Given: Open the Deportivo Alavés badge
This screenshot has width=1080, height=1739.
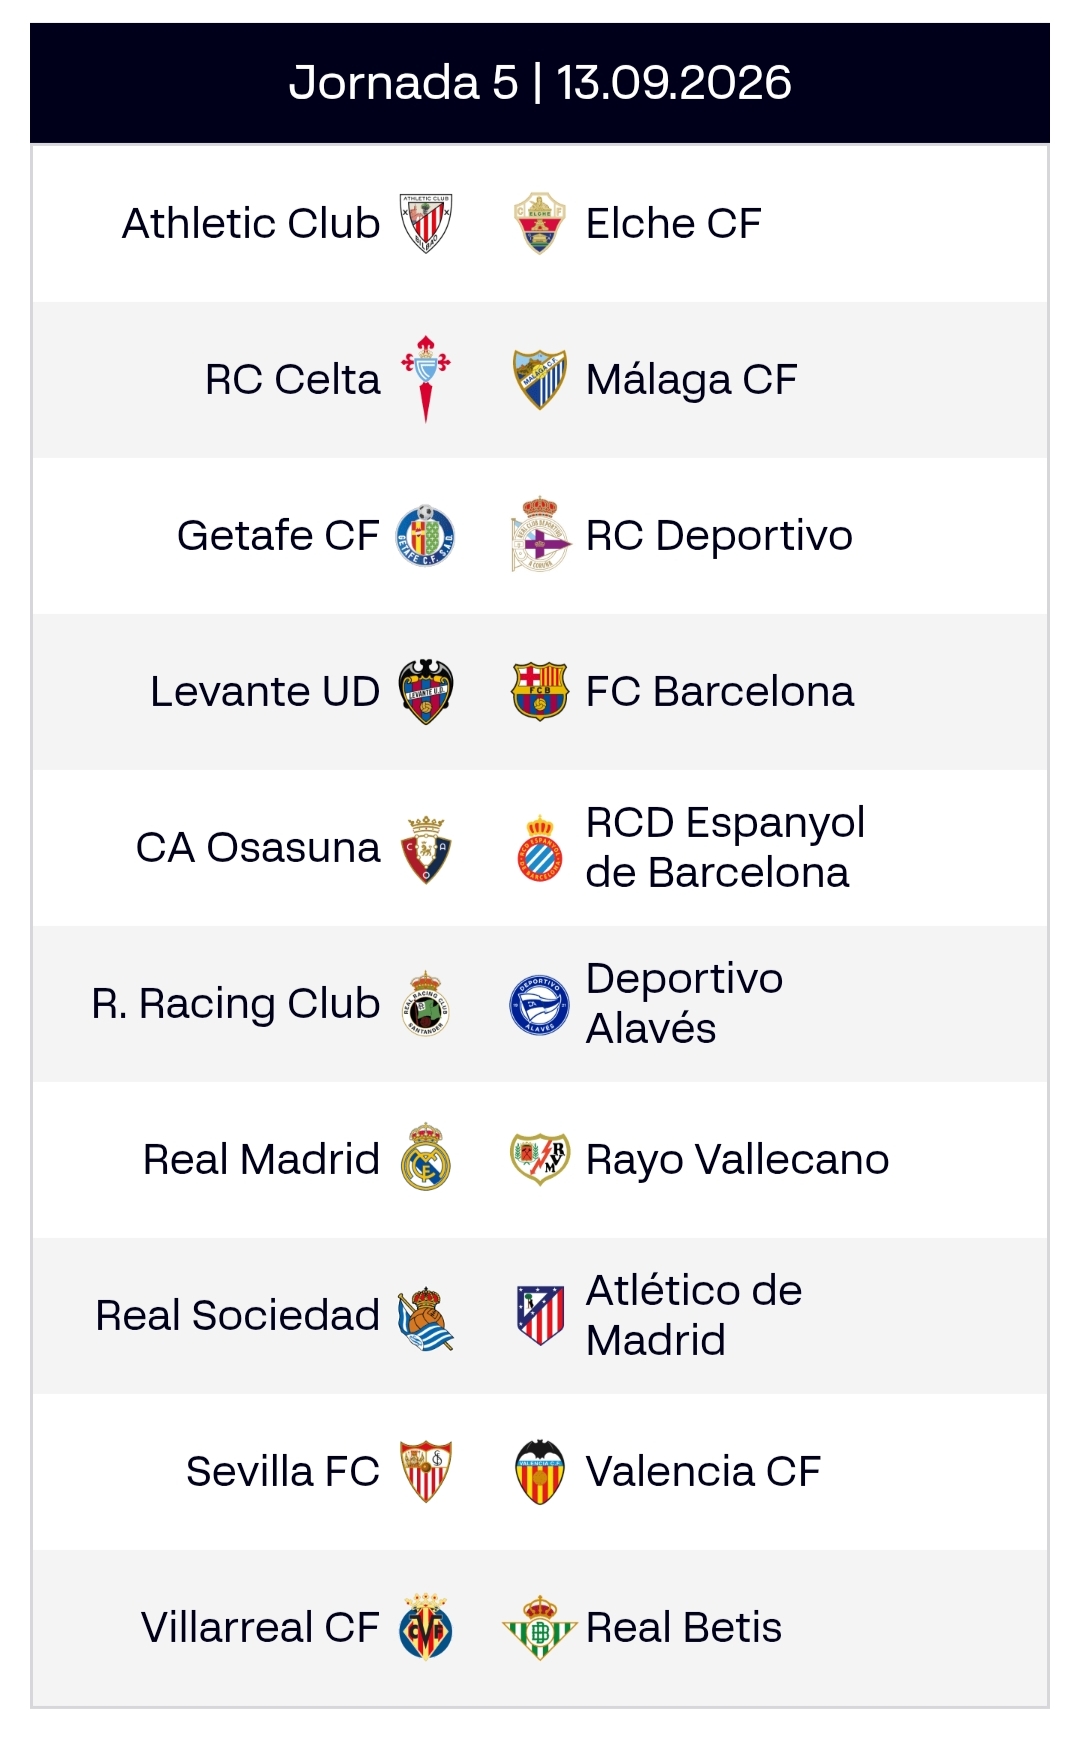Looking at the screenshot, I should tap(540, 1005).
